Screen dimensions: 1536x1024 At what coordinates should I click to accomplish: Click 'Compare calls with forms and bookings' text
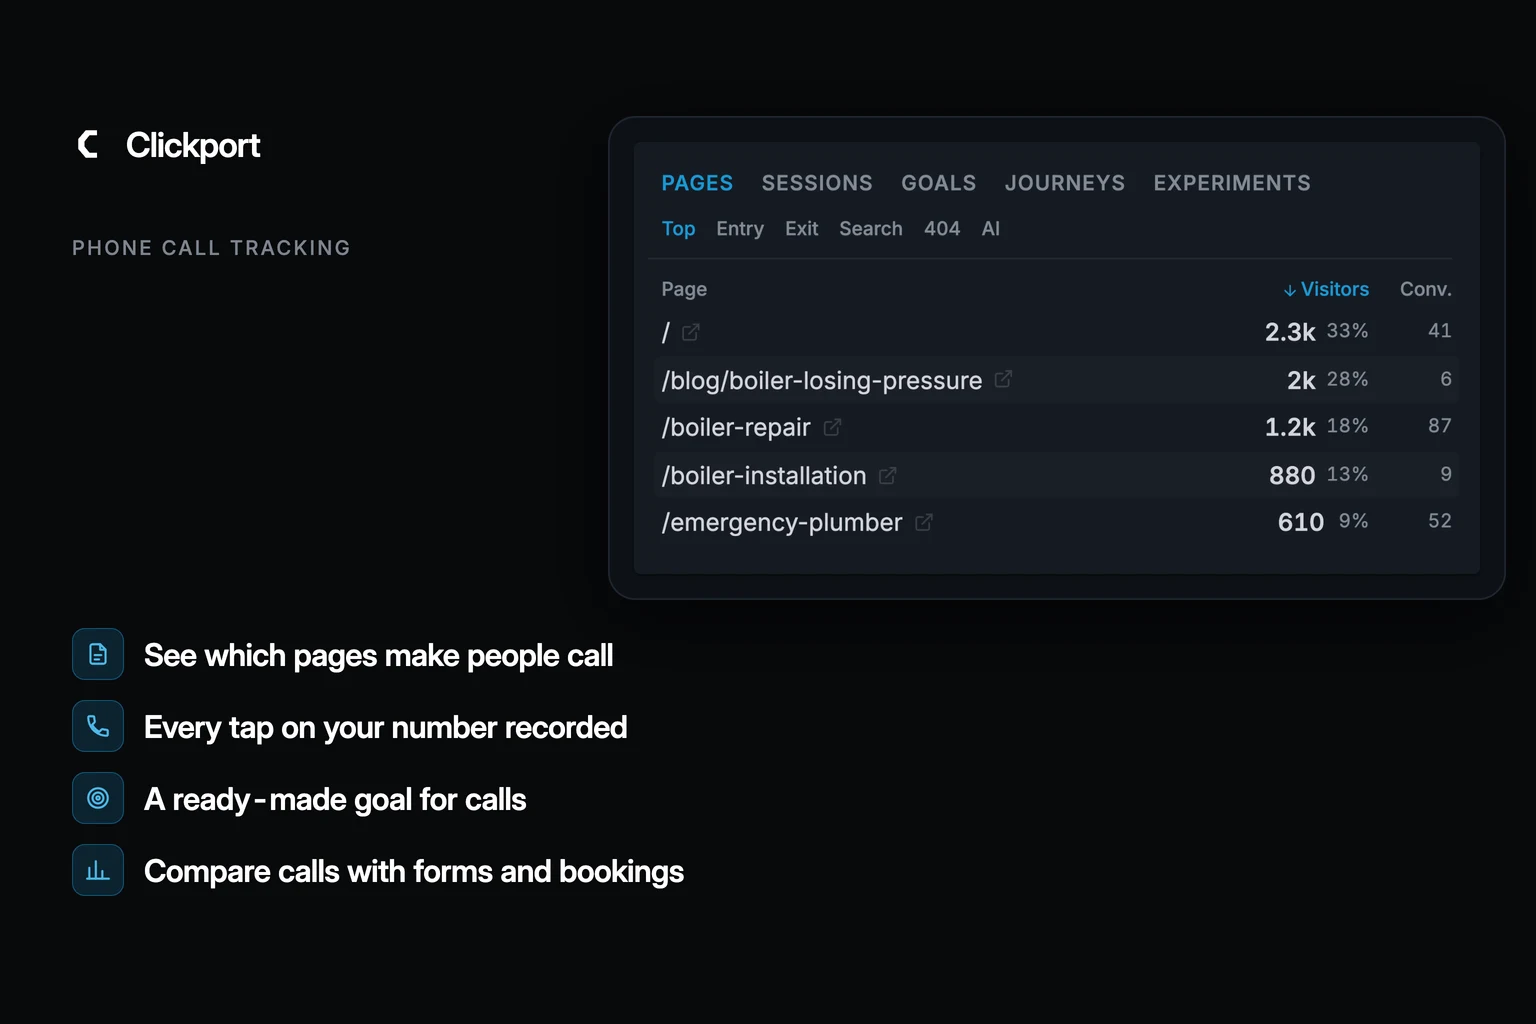coord(414,872)
